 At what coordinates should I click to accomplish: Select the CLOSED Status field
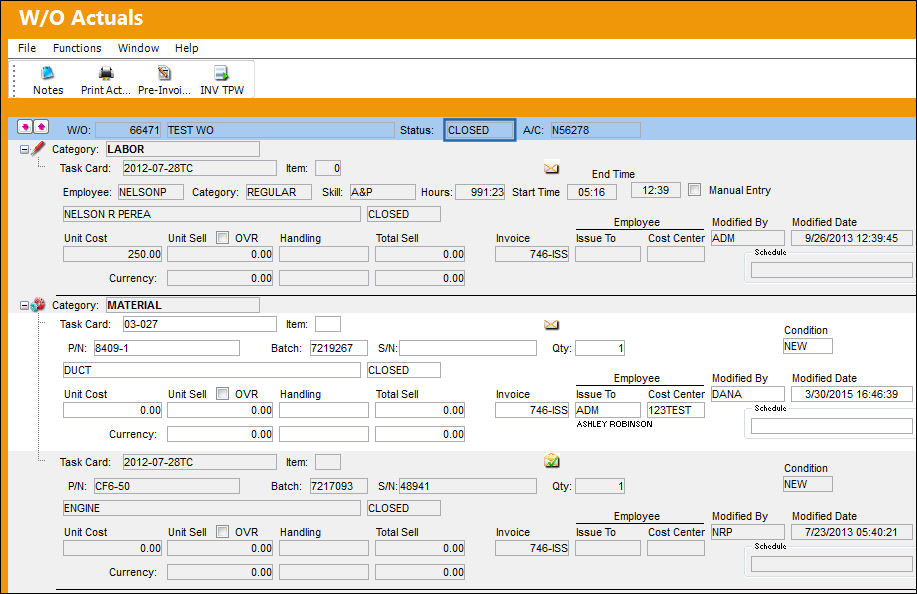point(480,130)
